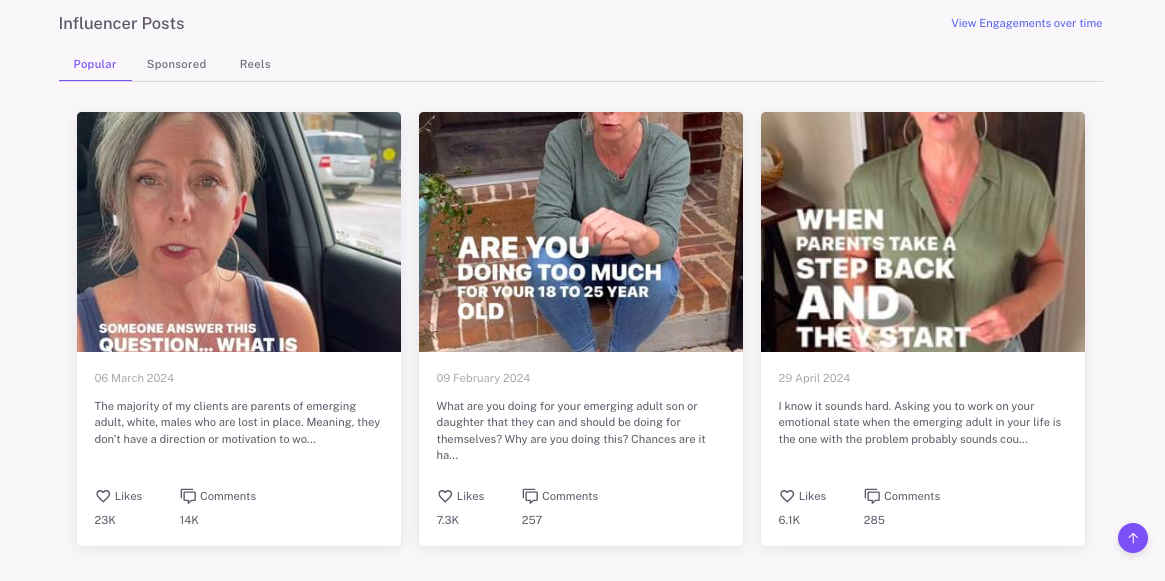Click the circular scroll-to-top arrow button
The width and height of the screenshot is (1165, 581).
[x=1133, y=537]
